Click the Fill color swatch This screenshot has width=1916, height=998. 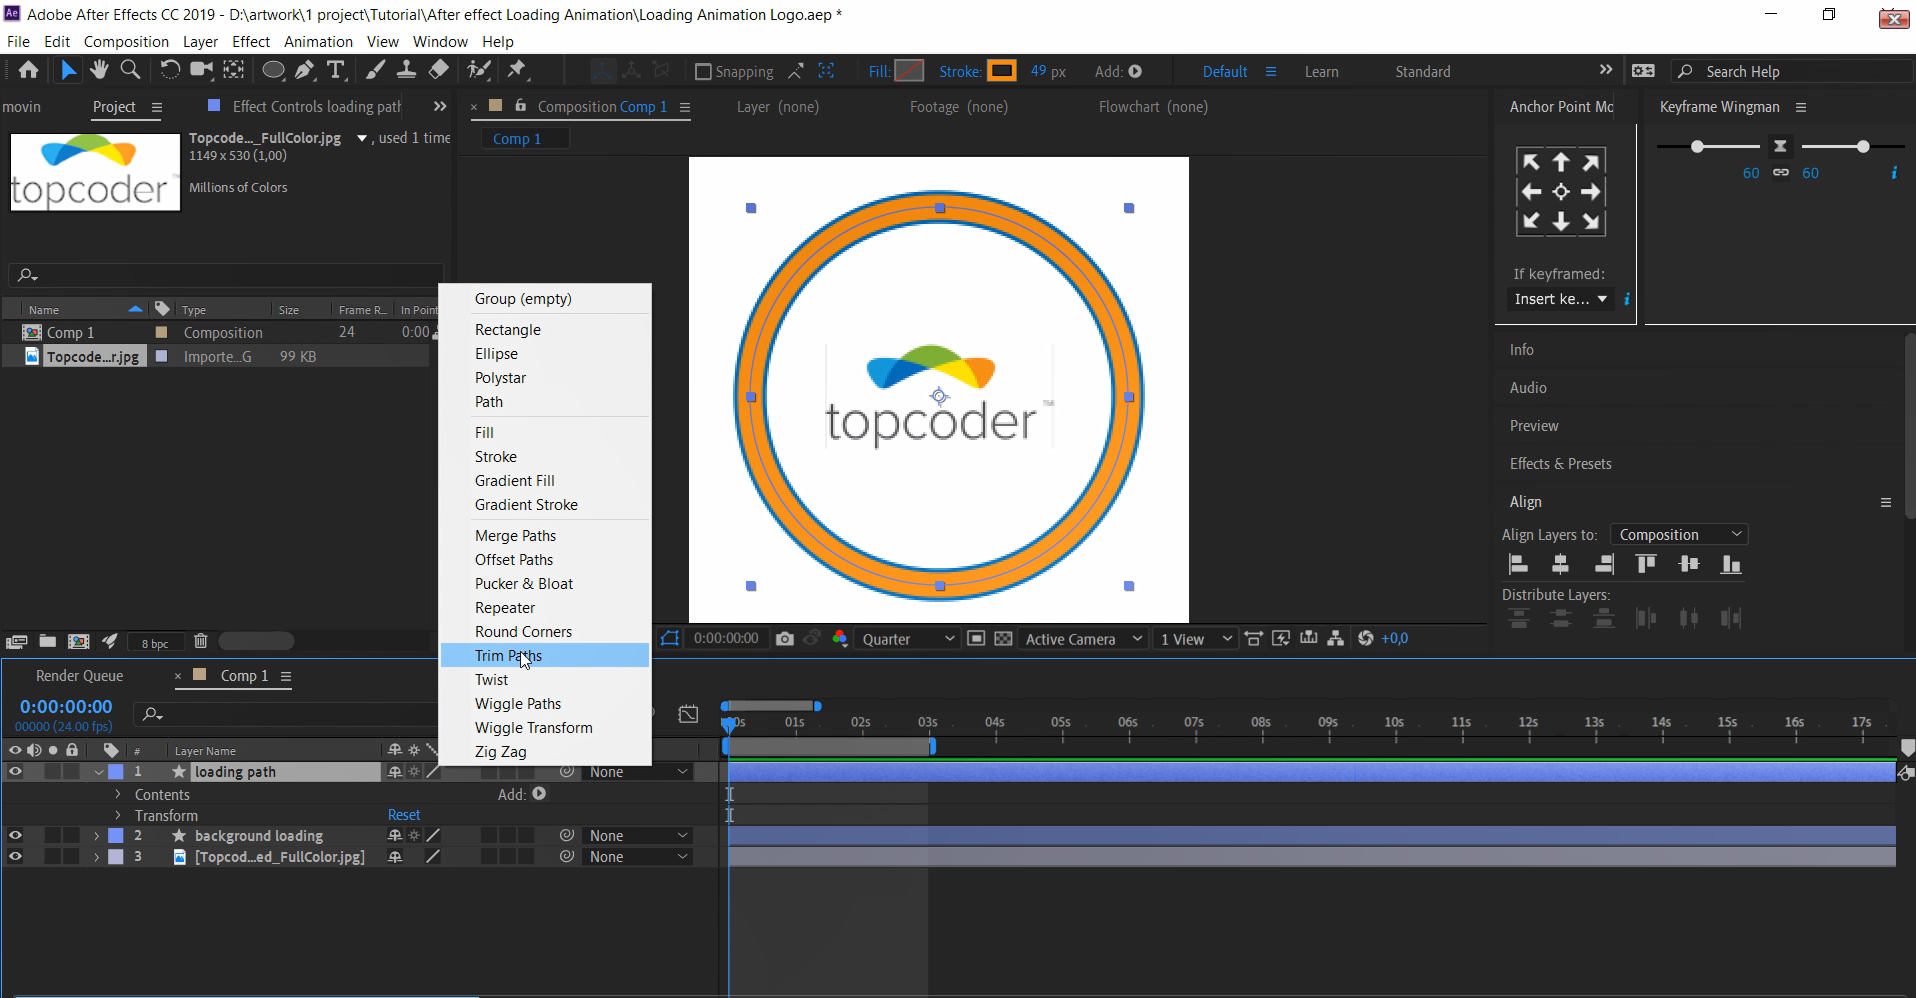[909, 71]
